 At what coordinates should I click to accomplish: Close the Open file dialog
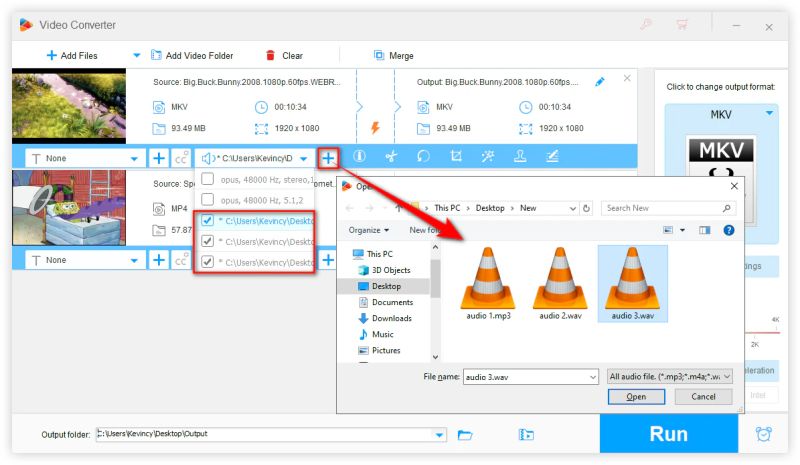point(734,186)
